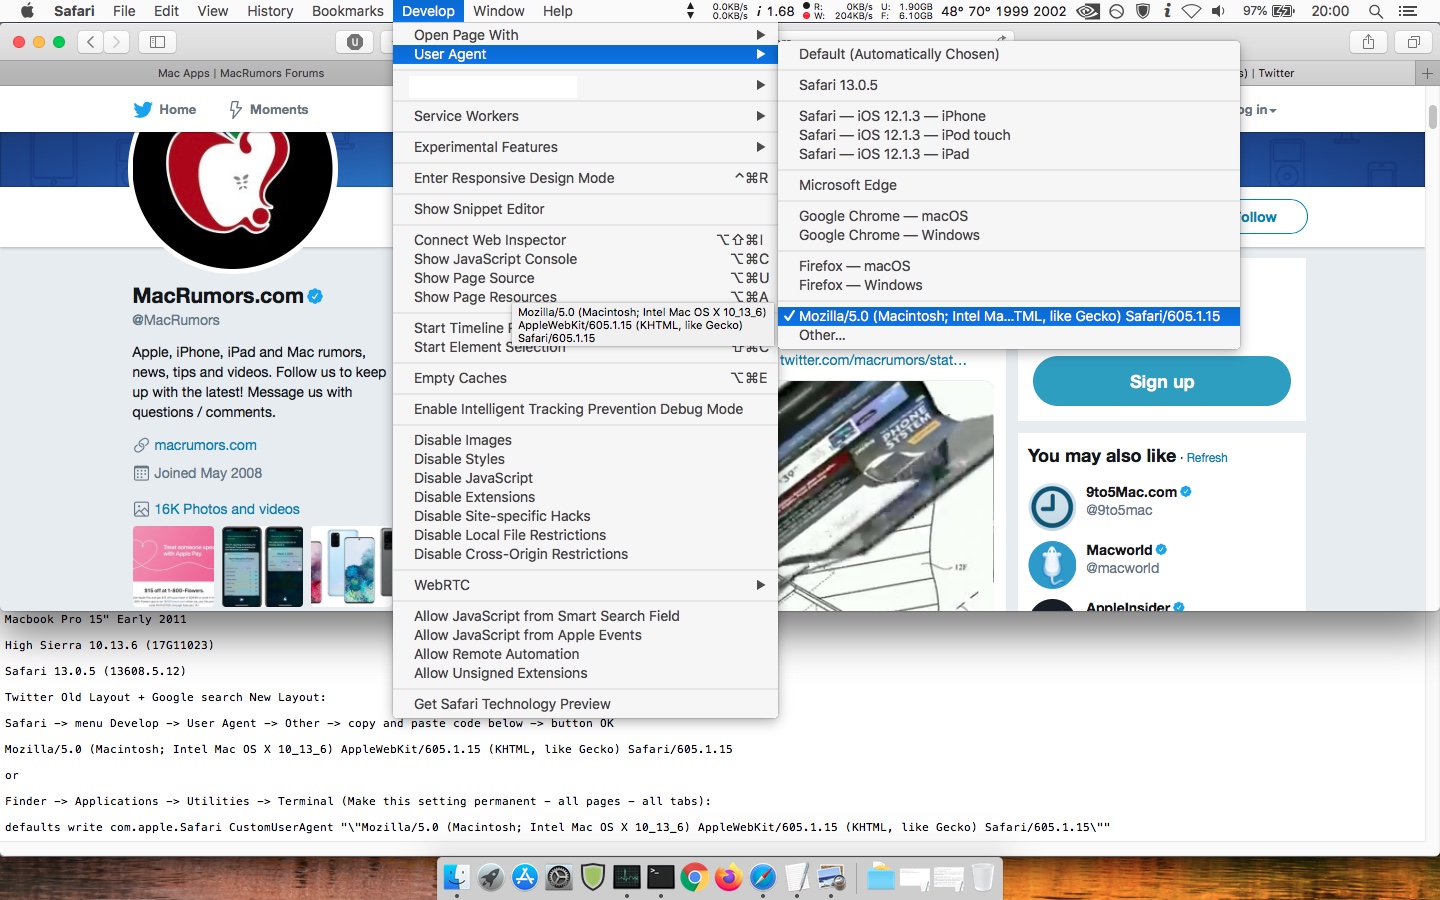
Task: Click the Sign up button
Action: point(1162,381)
